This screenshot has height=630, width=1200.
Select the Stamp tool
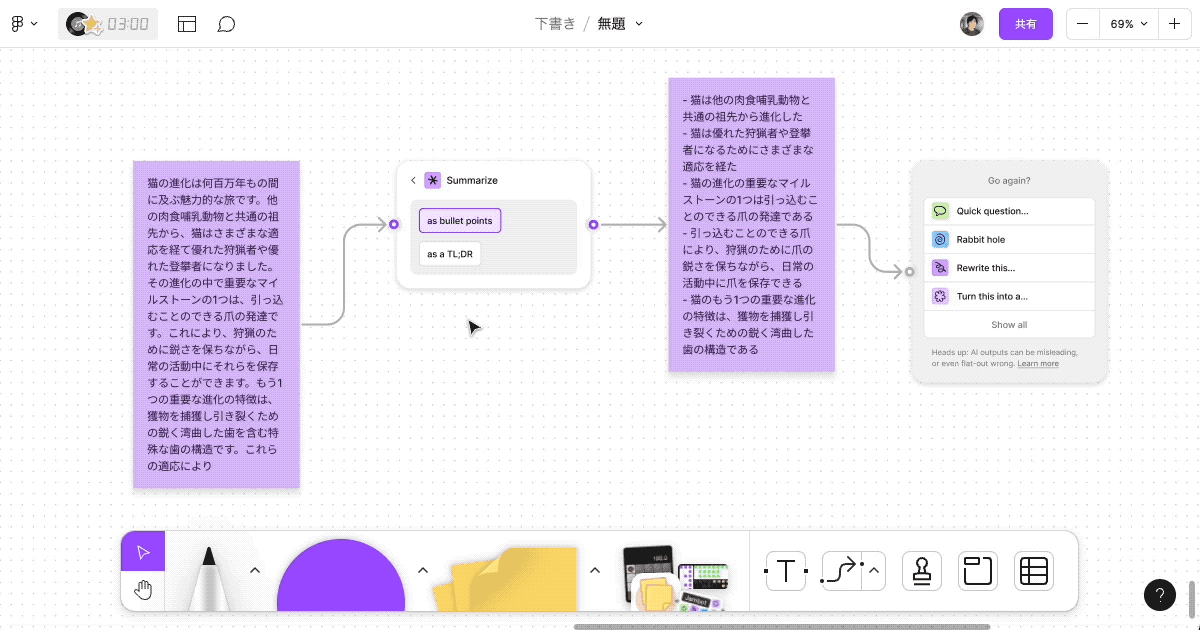pyautogui.click(x=921, y=571)
